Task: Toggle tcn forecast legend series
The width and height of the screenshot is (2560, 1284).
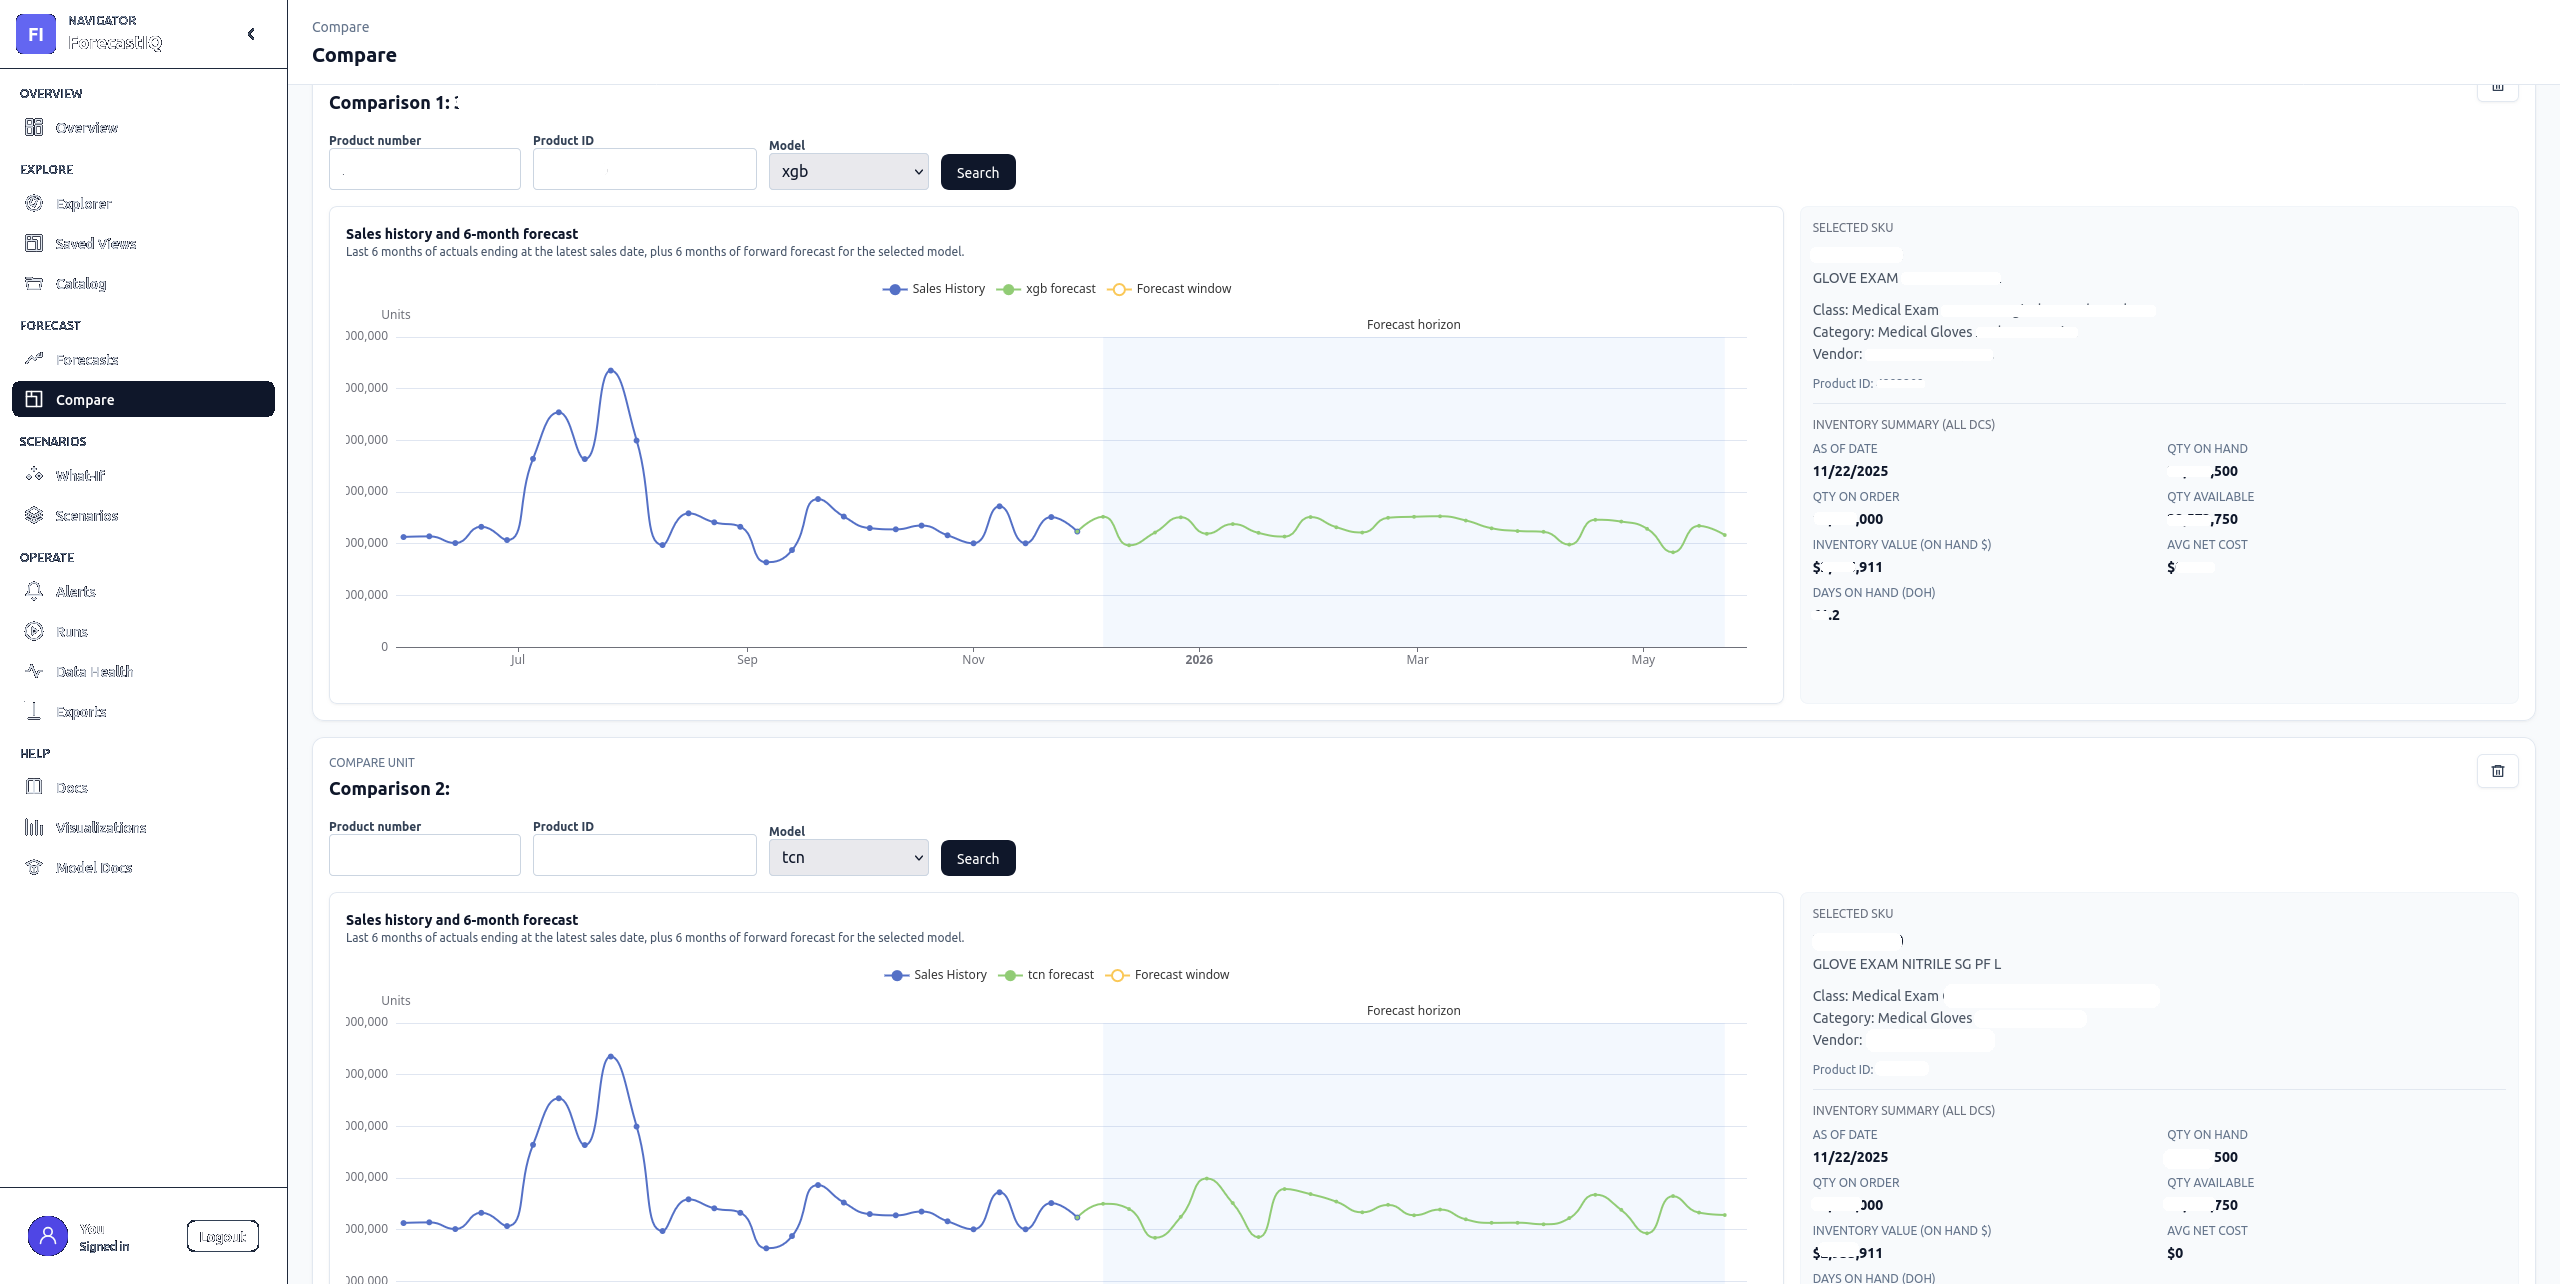Action: [1046, 975]
